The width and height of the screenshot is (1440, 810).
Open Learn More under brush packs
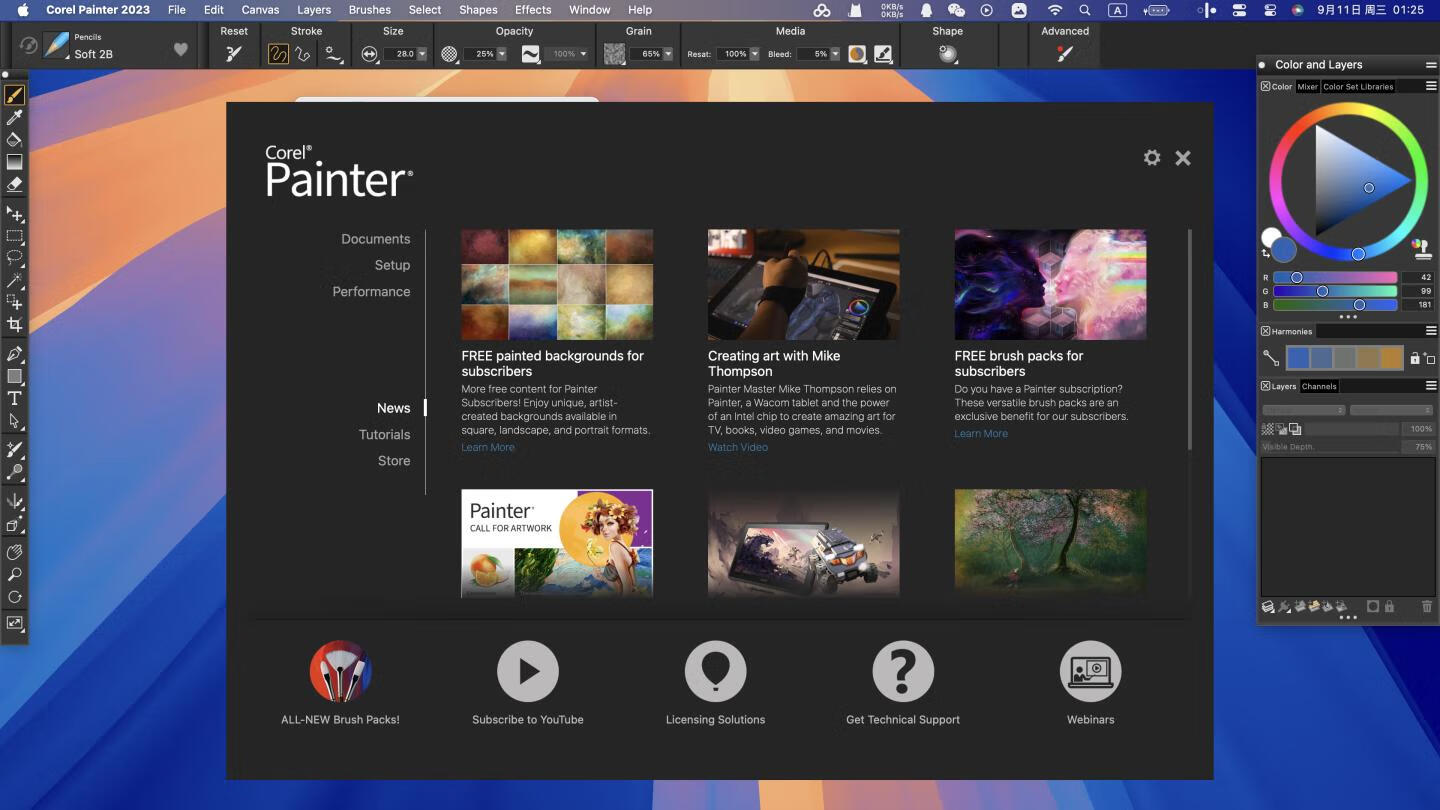coord(981,433)
